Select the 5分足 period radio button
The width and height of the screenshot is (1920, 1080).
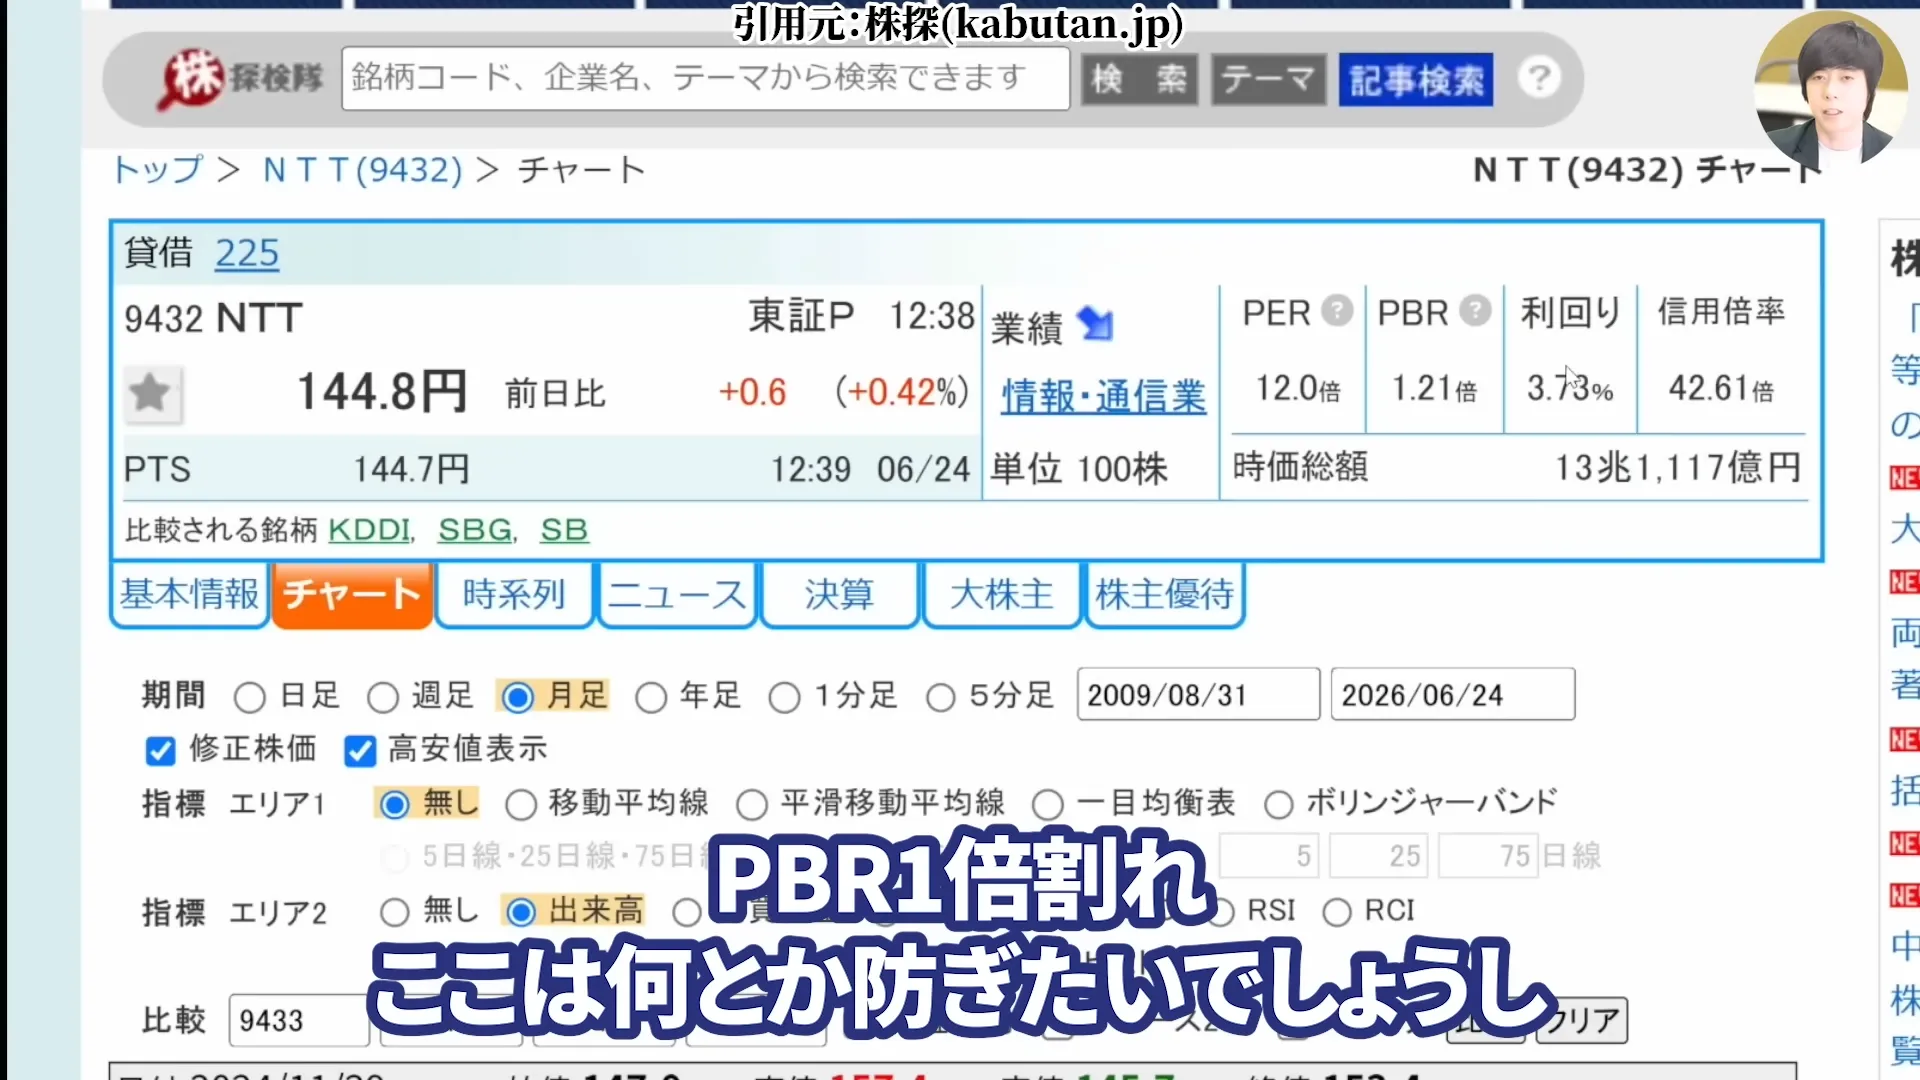(940, 697)
